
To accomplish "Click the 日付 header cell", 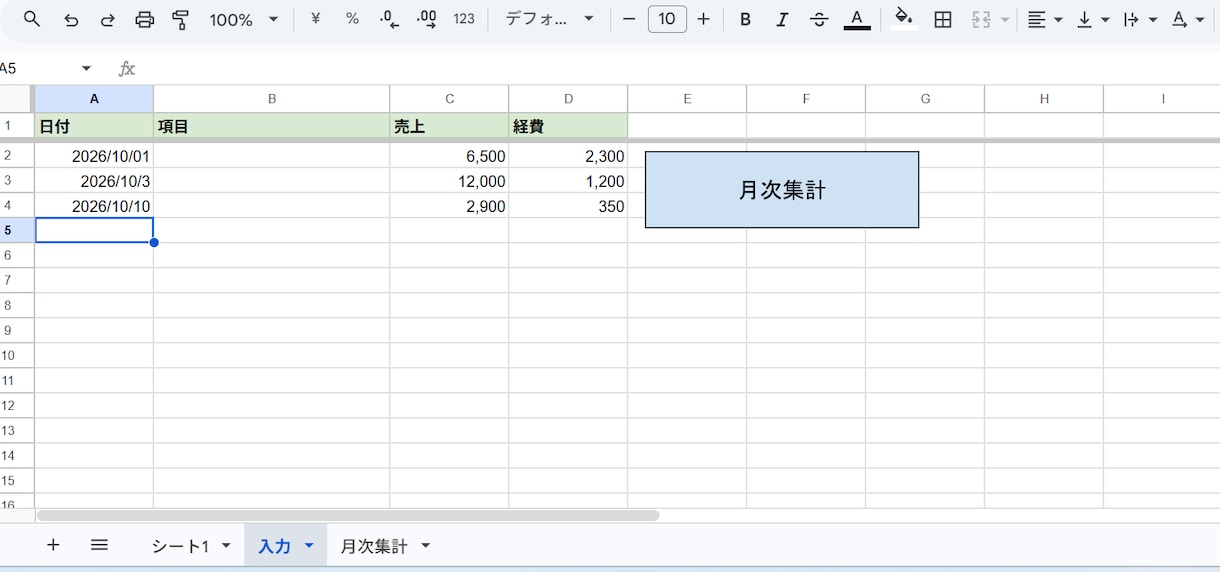I will (94, 126).
